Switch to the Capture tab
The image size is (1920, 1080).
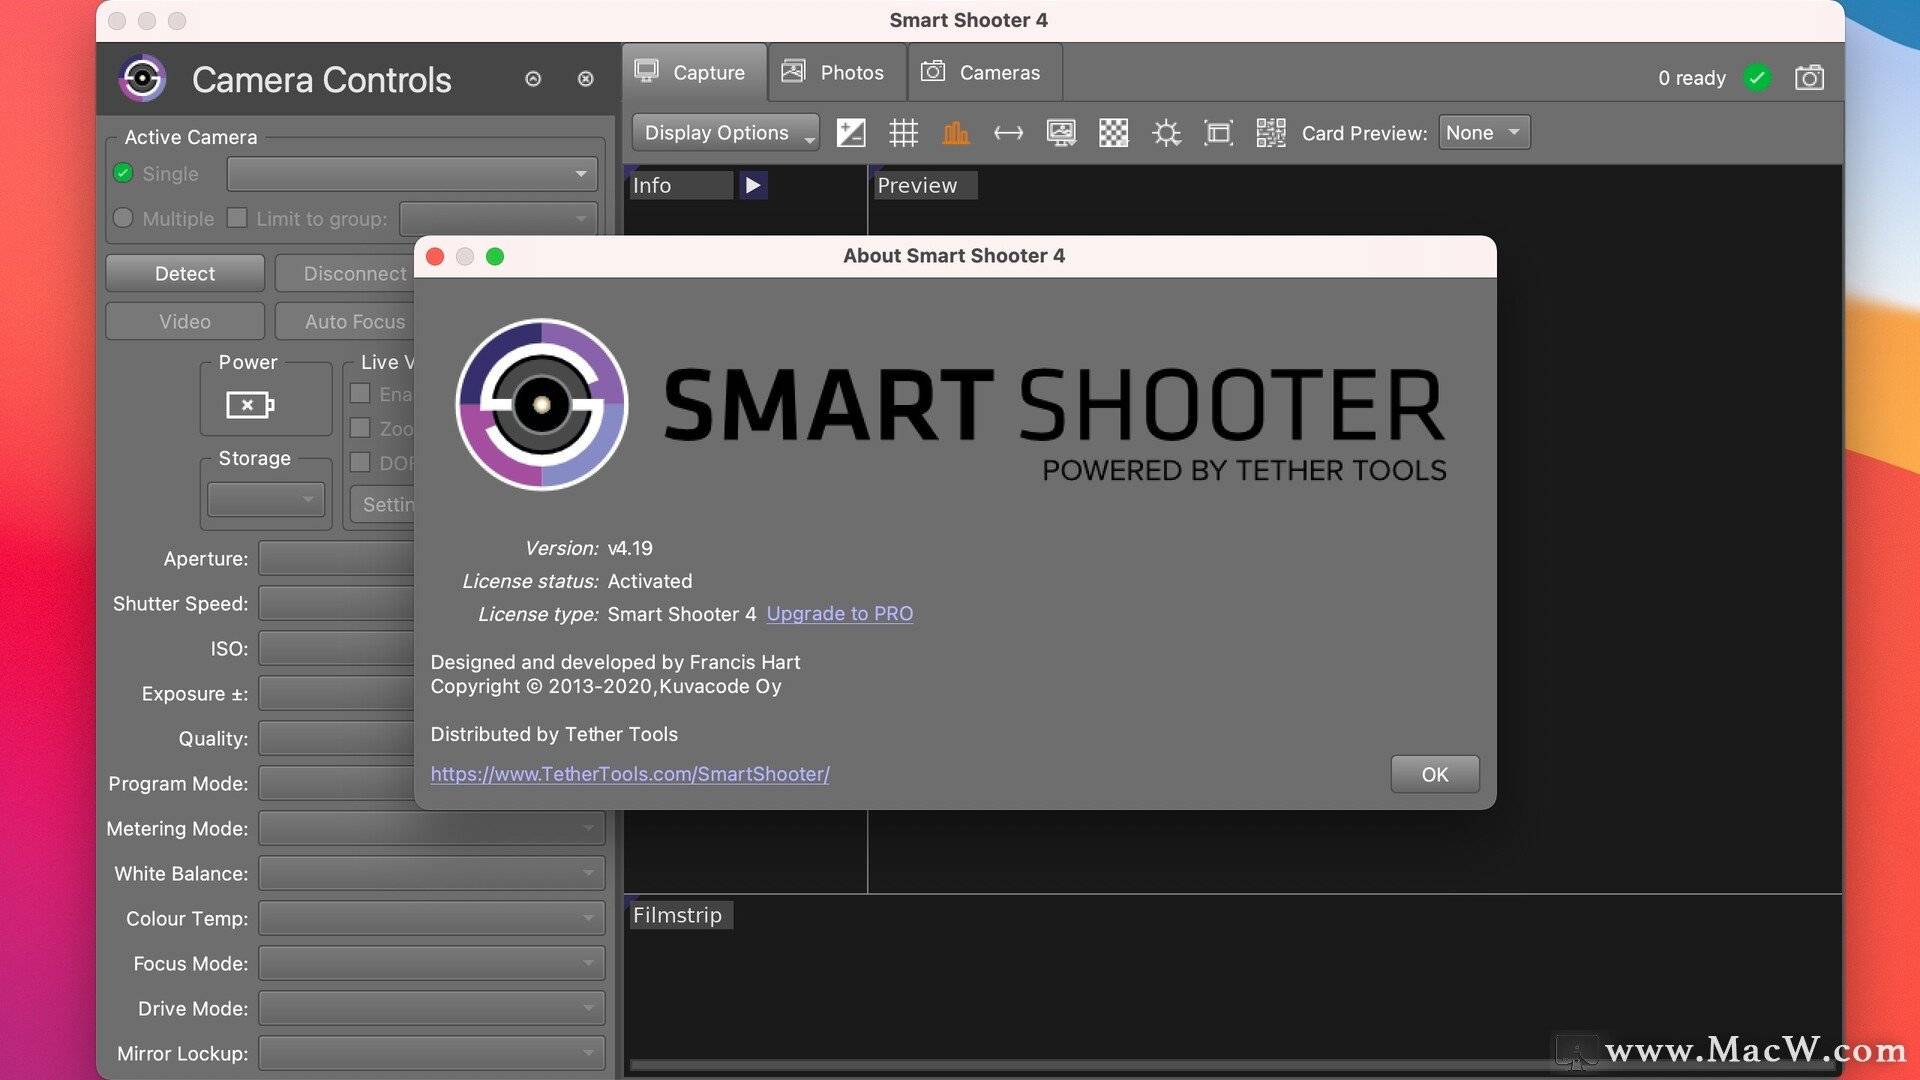(x=694, y=72)
